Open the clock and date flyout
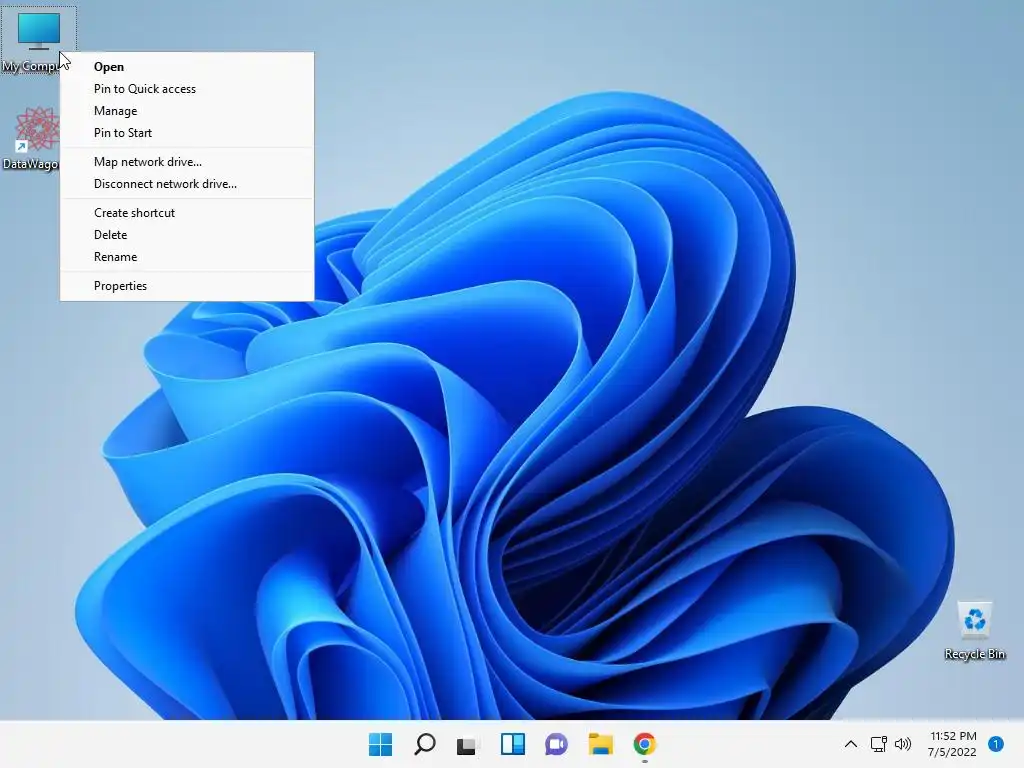The width and height of the screenshot is (1024, 768). [x=952, y=744]
